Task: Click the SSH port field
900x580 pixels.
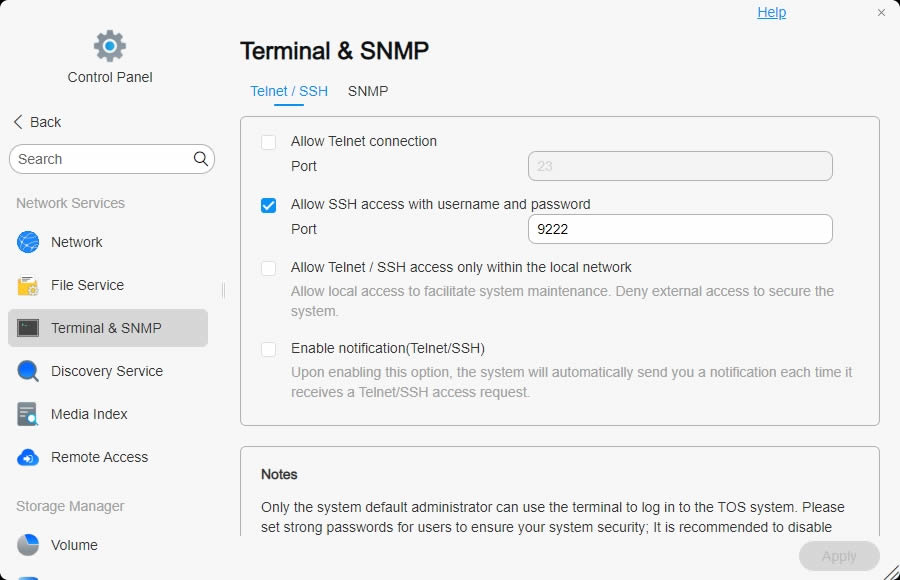Action: click(x=680, y=229)
